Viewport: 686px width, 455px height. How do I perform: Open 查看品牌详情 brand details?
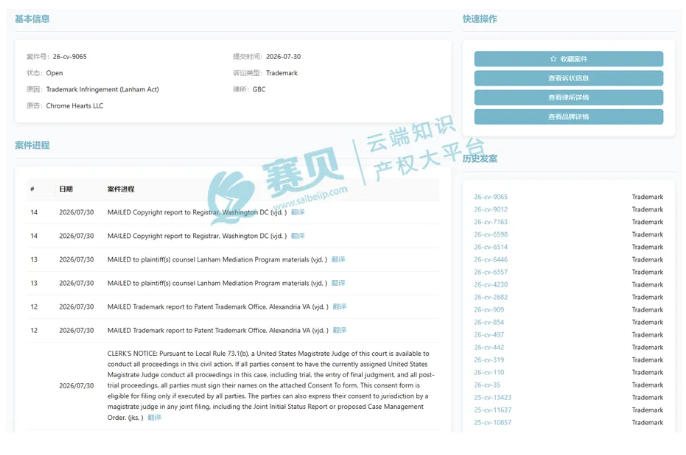click(568, 117)
